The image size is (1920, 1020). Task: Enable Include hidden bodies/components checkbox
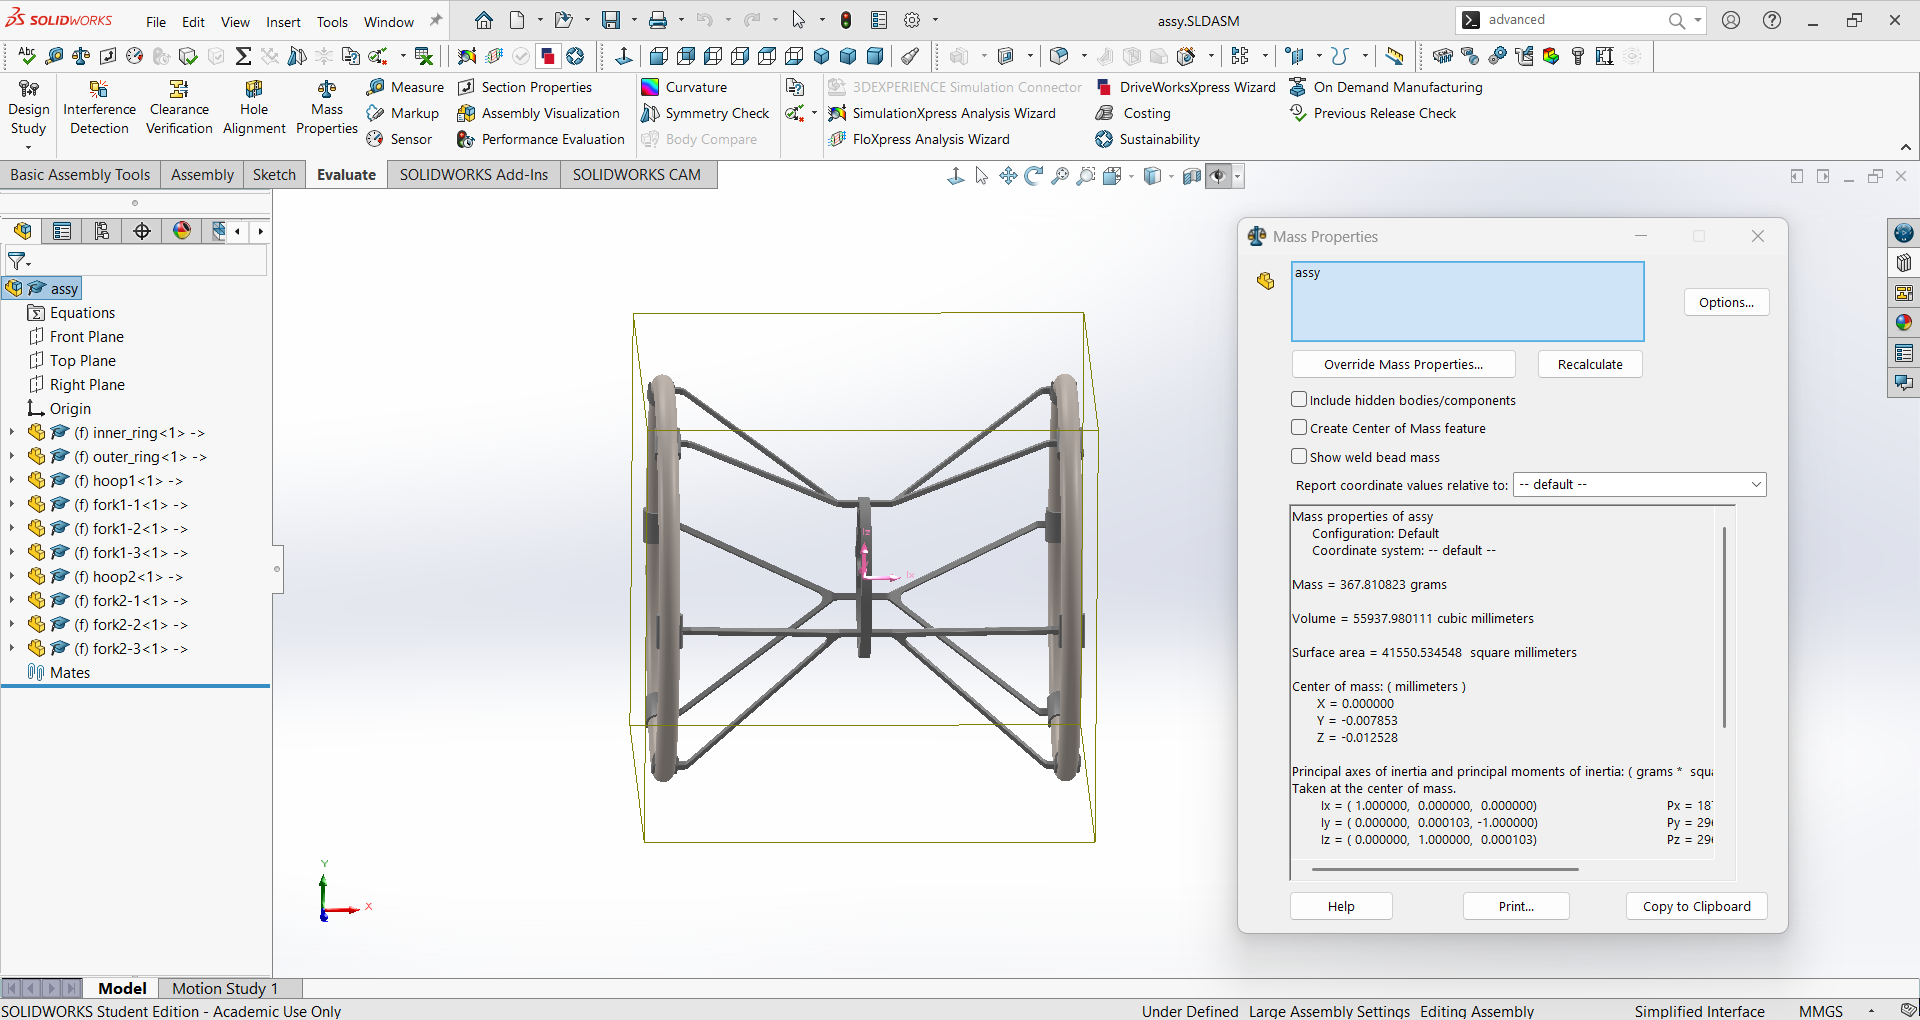pos(1299,400)
